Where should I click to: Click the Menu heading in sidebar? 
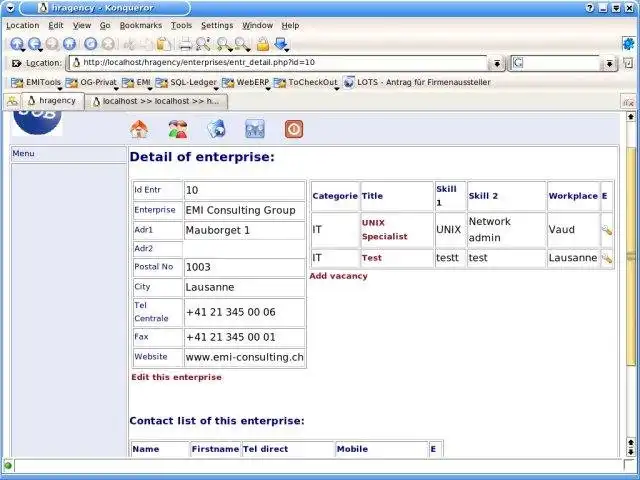[23, 153]
